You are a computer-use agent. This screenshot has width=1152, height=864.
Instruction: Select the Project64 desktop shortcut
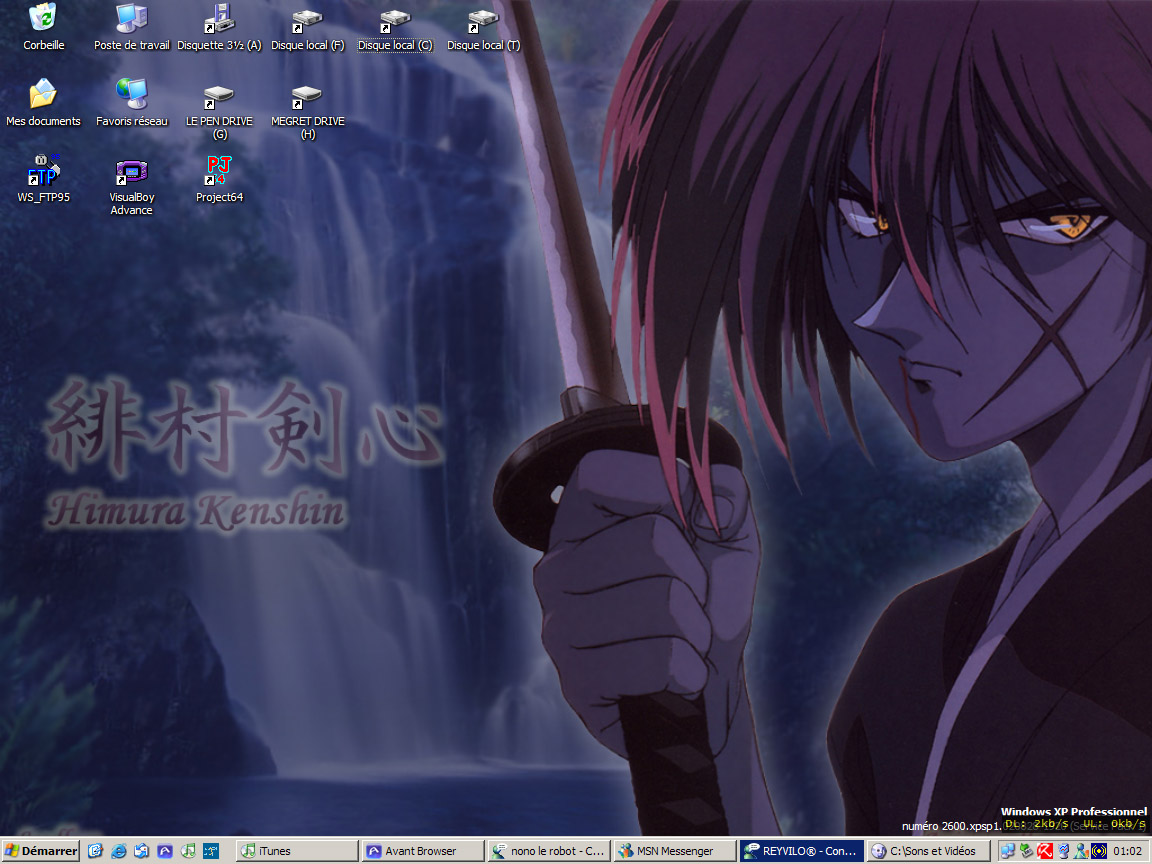[x=219, y=179]
